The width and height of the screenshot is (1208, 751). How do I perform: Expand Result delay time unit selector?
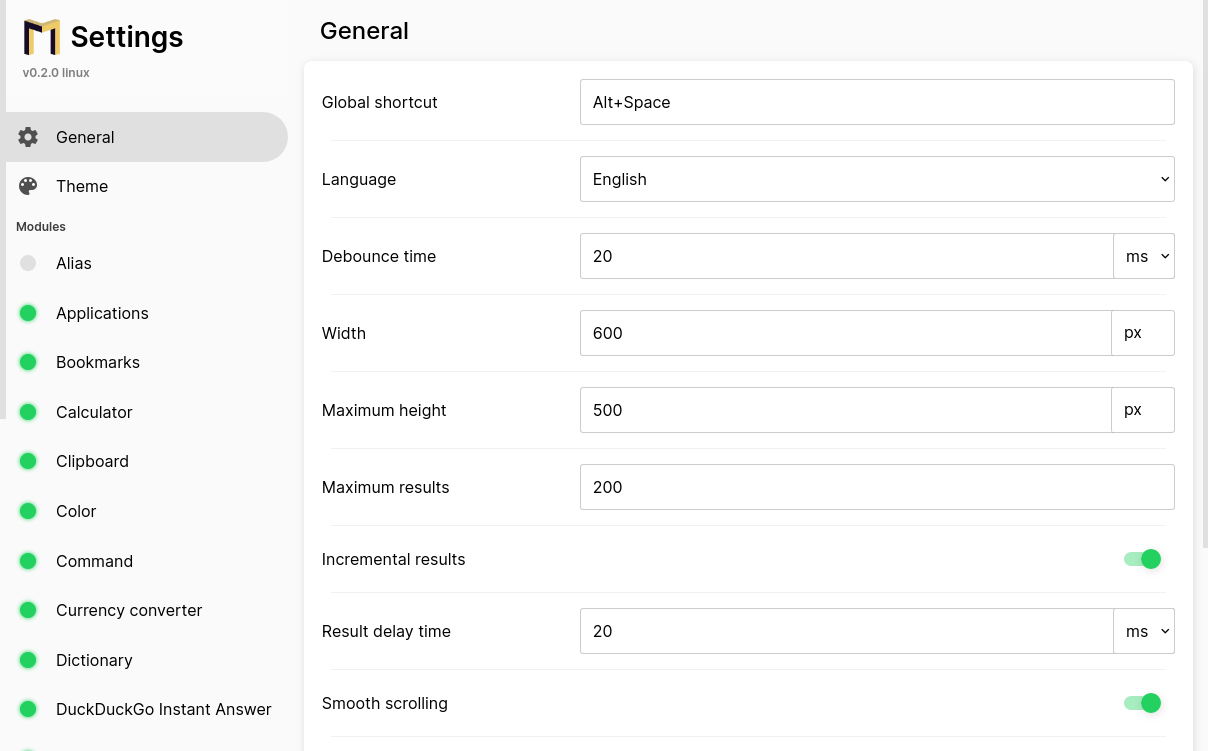(x=1144, y=631)
